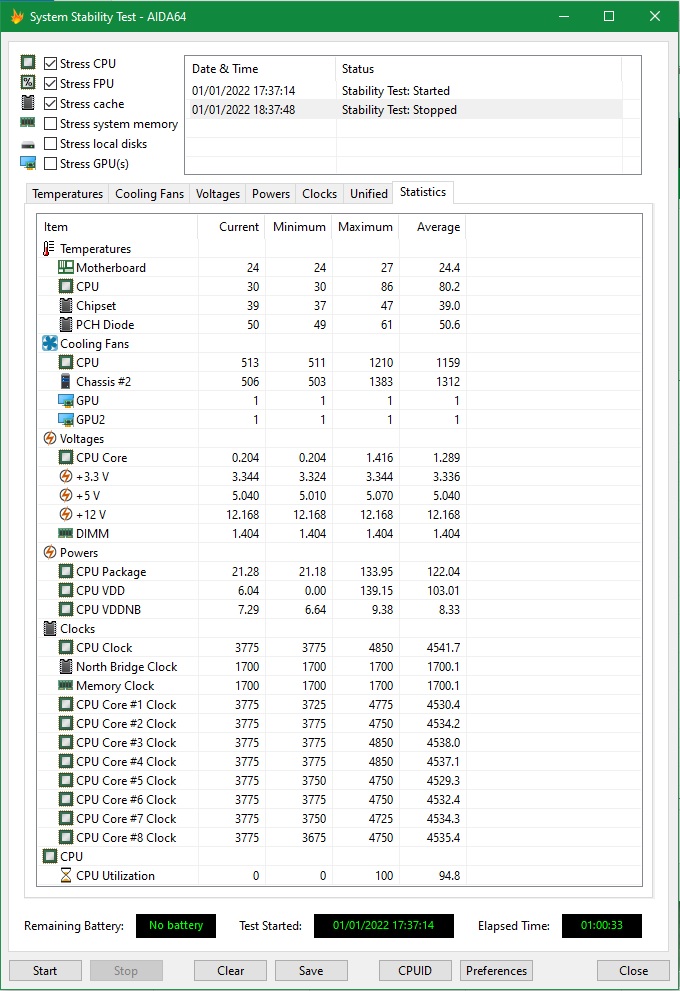Click the Voltages lightning icon
This screenshot has width=680, height=991.
[49, 438]
